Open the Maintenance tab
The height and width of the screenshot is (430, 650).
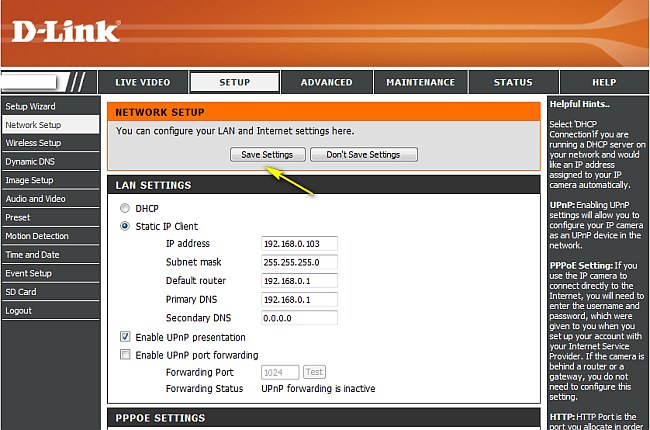(x=420, y=82)
